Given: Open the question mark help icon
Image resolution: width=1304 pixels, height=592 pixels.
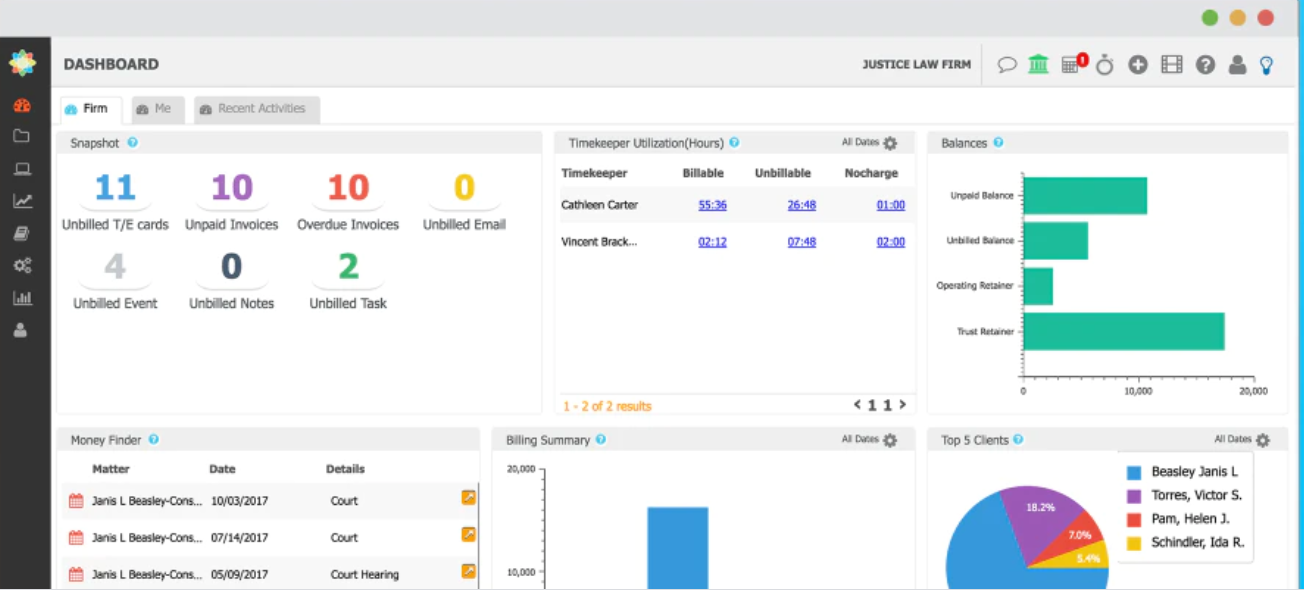Looking at the screenshot, I should tap(1205, 65).
